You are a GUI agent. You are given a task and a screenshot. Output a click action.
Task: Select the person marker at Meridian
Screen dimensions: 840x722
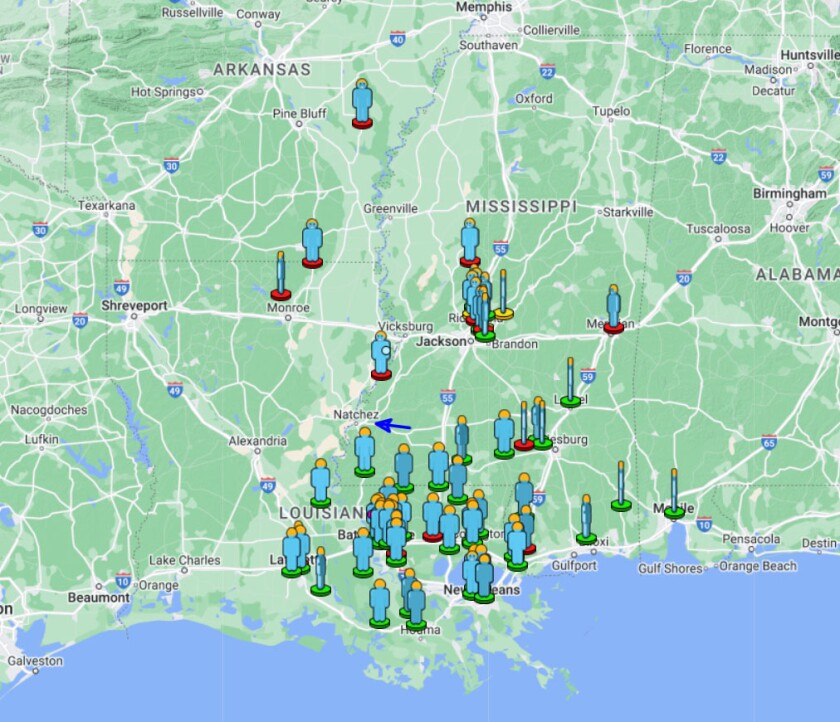[613, 308]
